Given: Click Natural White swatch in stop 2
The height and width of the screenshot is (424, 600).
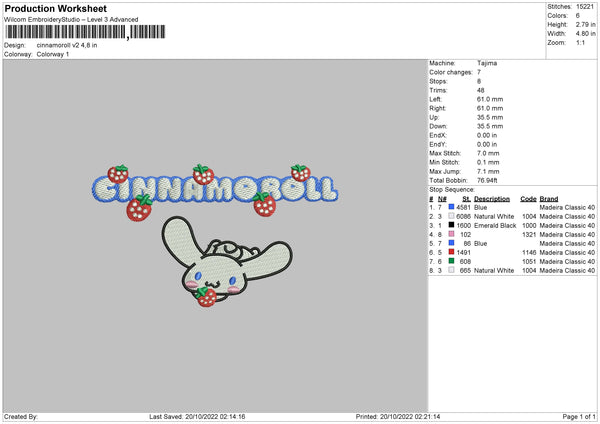Looking at the screenshot, I should click(x=451, y=216).
